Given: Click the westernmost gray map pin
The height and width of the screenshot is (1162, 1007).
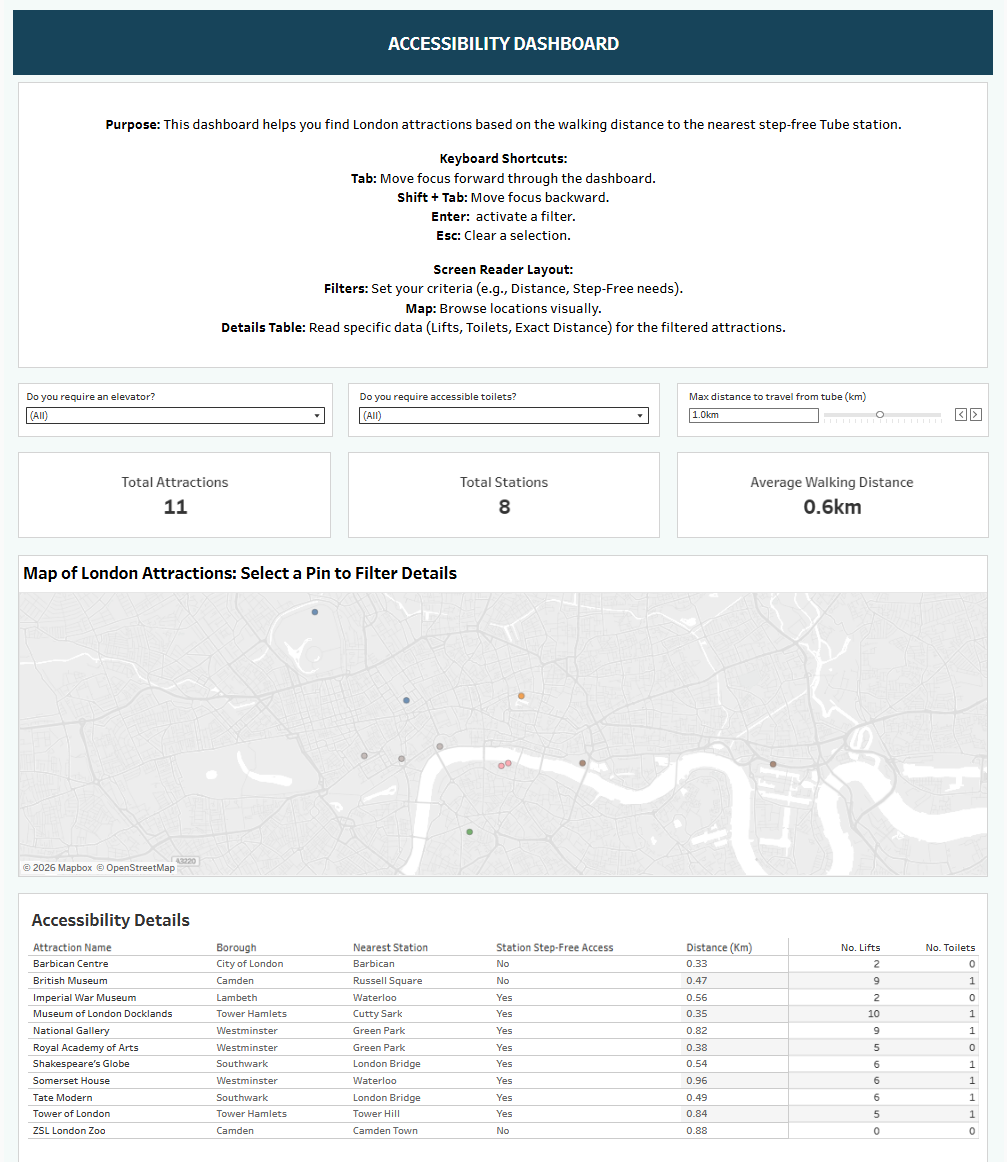Looking at the screenshot, I should [364, 756].
